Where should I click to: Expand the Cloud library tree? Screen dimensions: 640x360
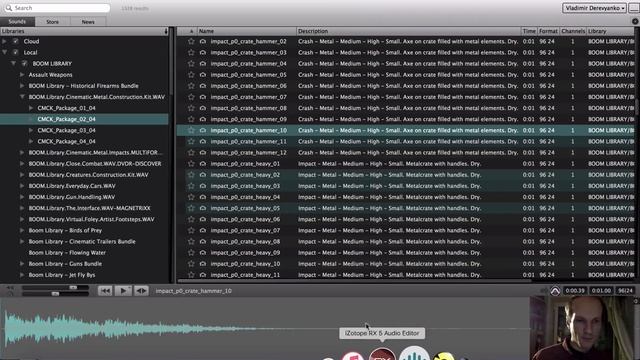point(4,41)
